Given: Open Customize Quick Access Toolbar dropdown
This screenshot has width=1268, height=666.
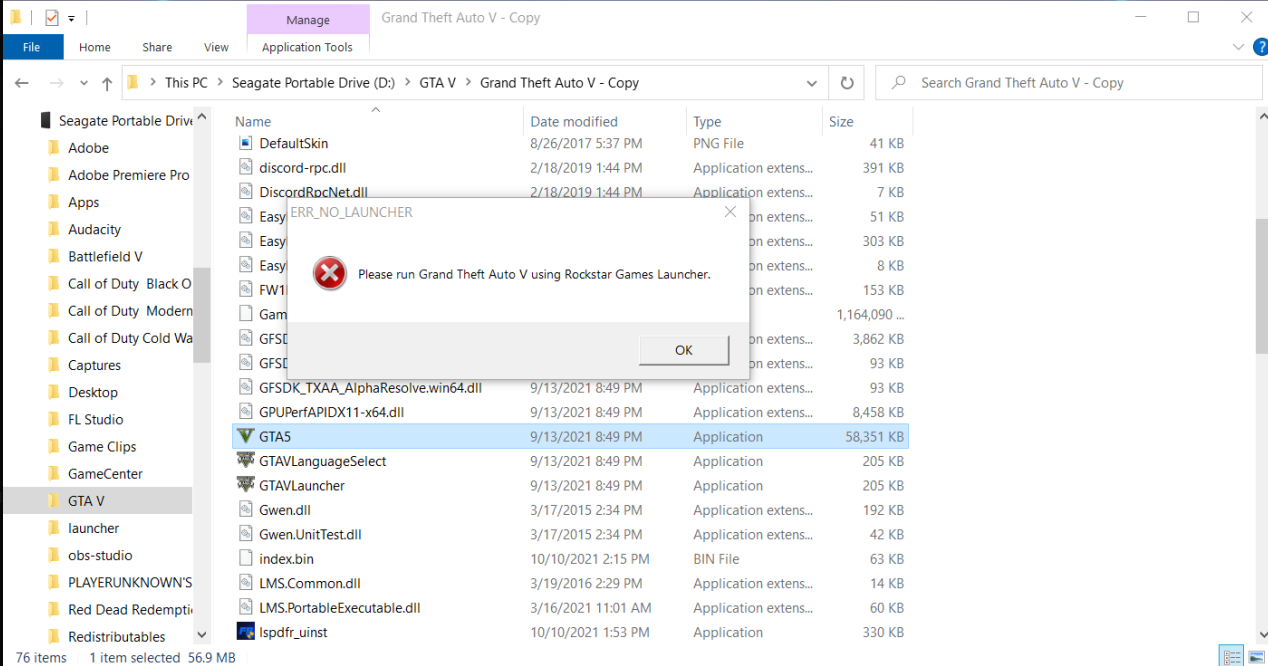Looking at the screenshot, I should pyautogui.click(x=72, y=19).
